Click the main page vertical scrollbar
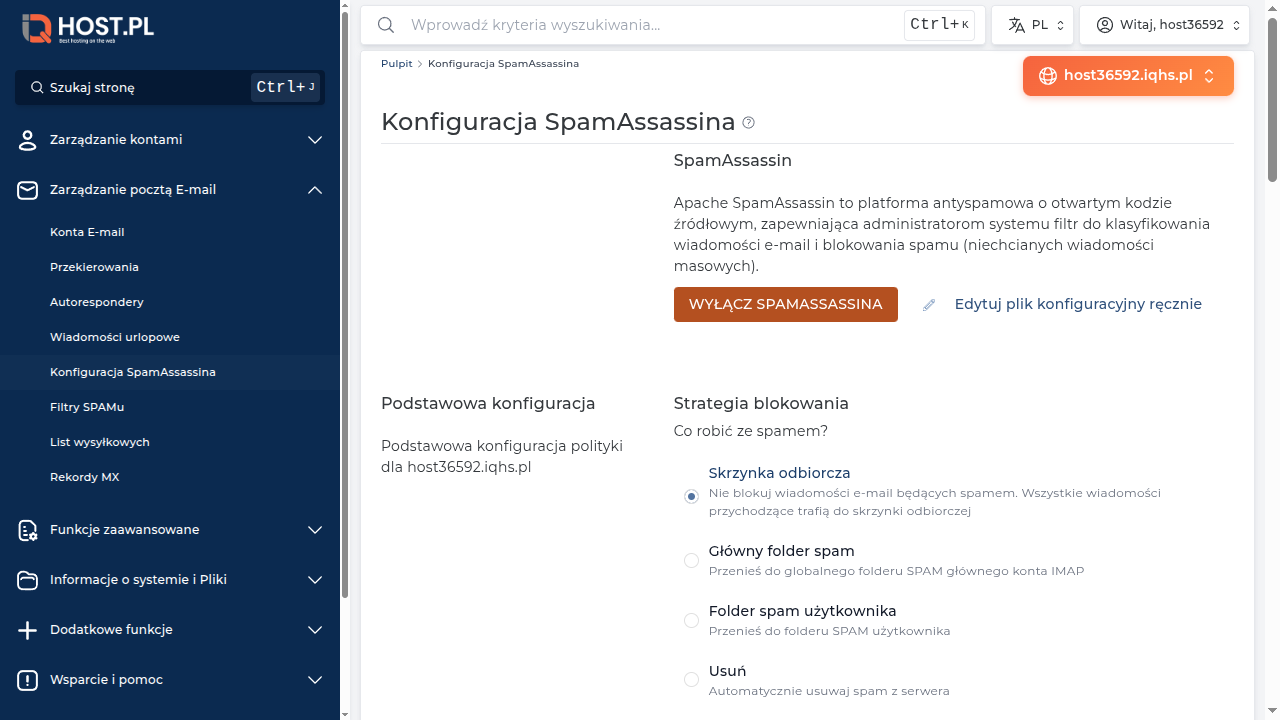1280x720 pixels. 1273,100
